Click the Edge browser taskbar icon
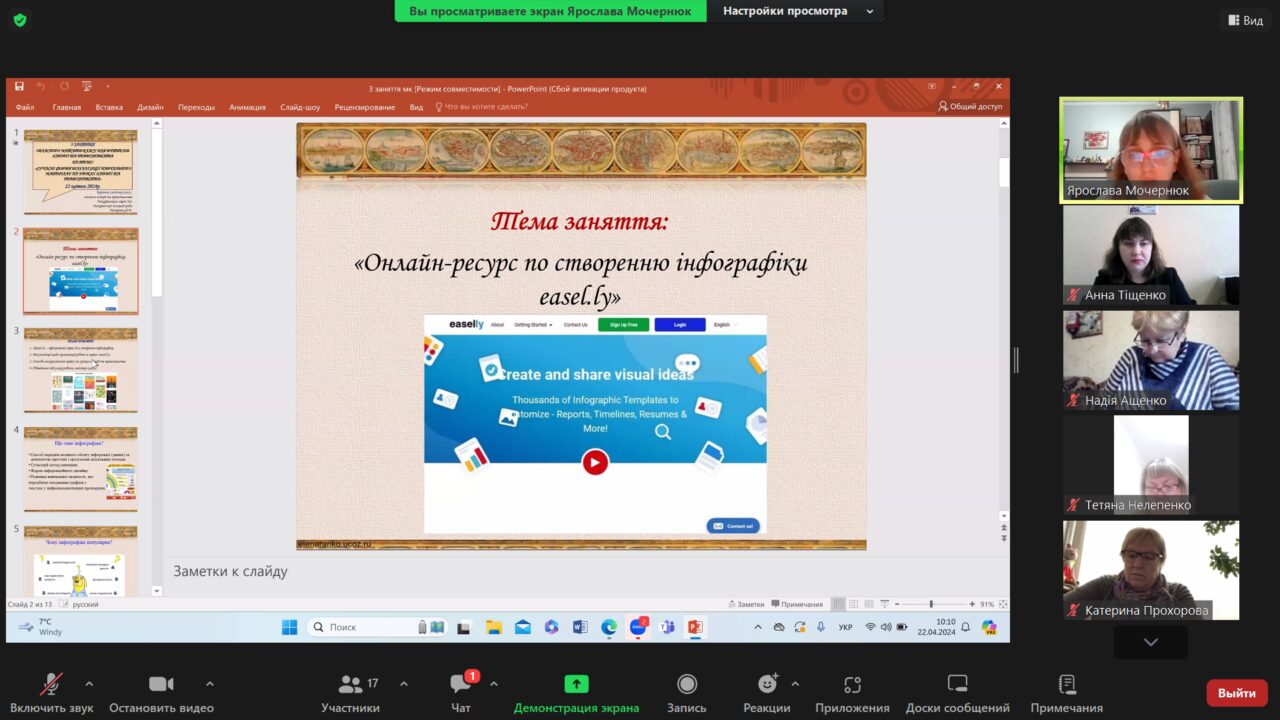Viewport: 1280px width, 720px height. coord(609,627)
